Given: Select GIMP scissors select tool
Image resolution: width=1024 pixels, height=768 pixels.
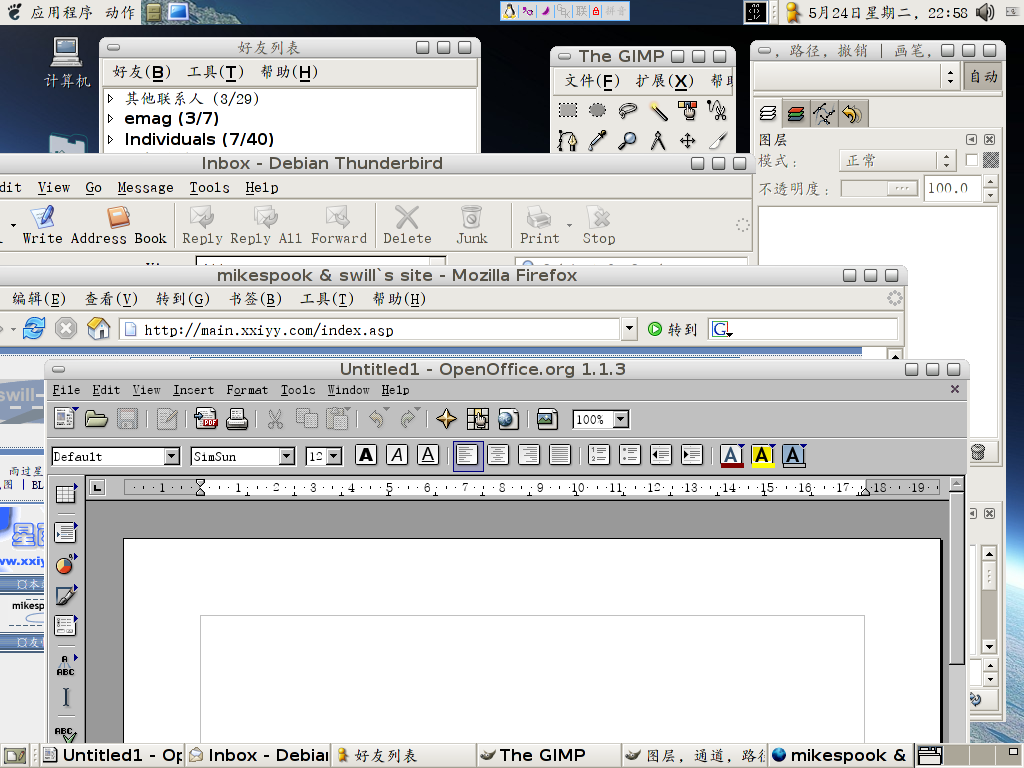Looking at the screenshot, I should tap(717, 110).
